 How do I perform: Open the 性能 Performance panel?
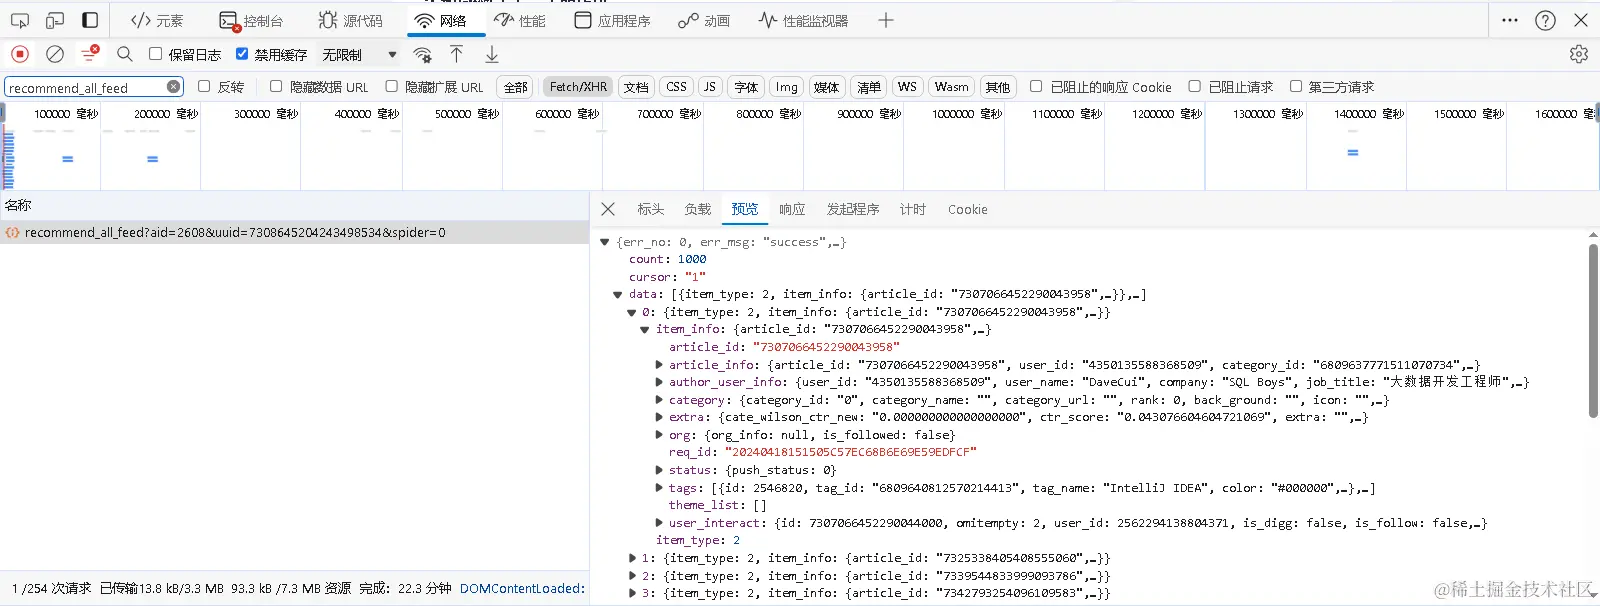[x=520, y=20]
